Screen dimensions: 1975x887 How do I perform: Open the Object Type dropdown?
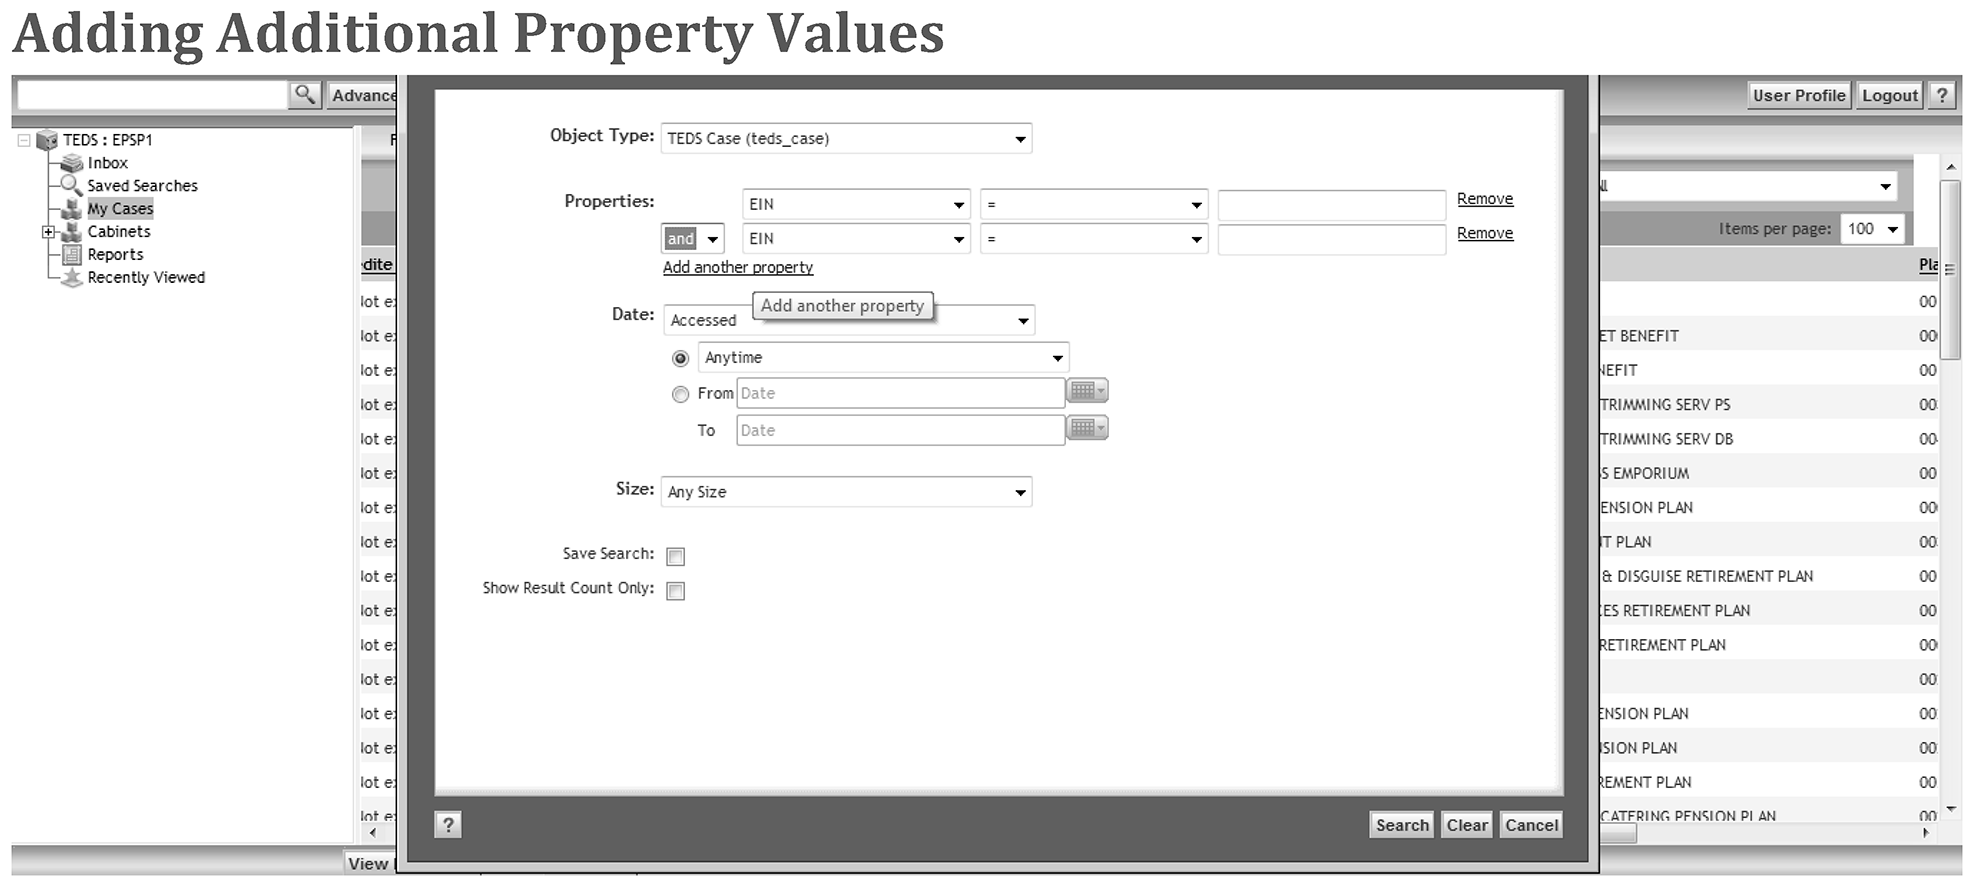pyautogui.click(x=846, y=139)
